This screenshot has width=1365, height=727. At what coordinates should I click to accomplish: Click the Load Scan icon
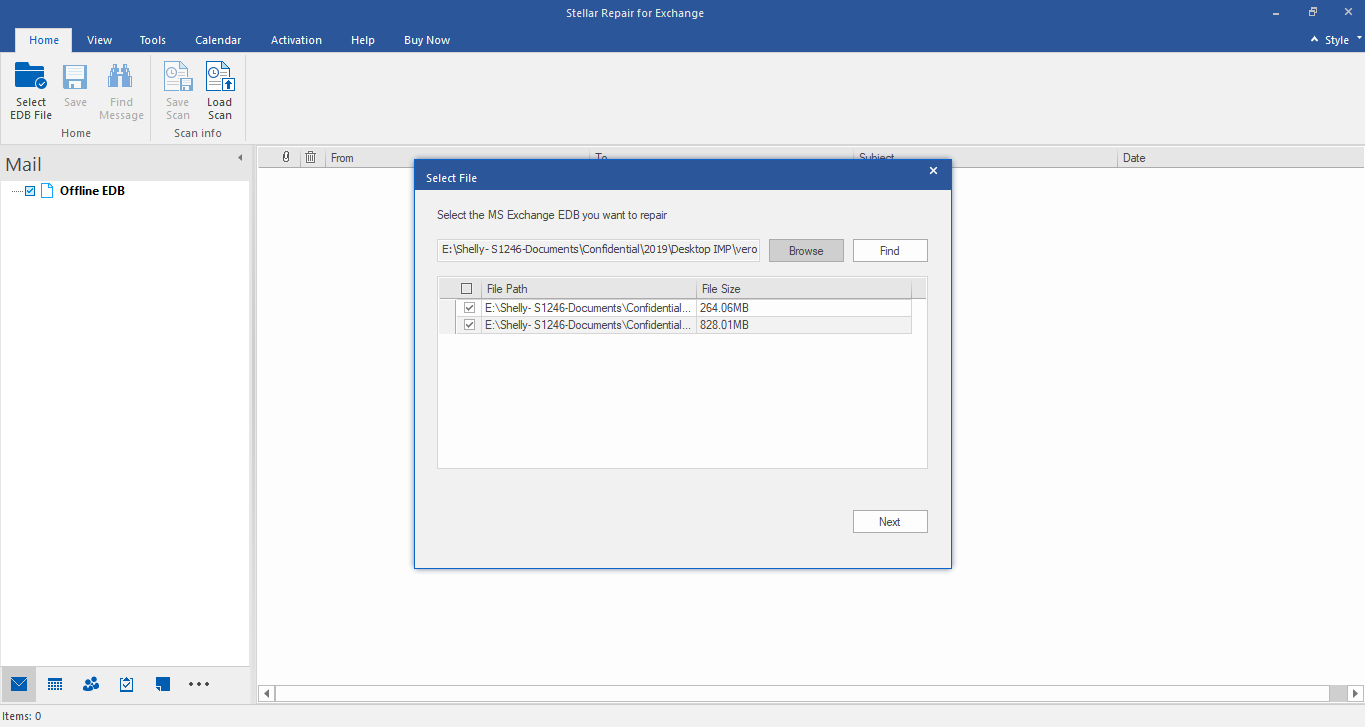[x=219, y=91]
